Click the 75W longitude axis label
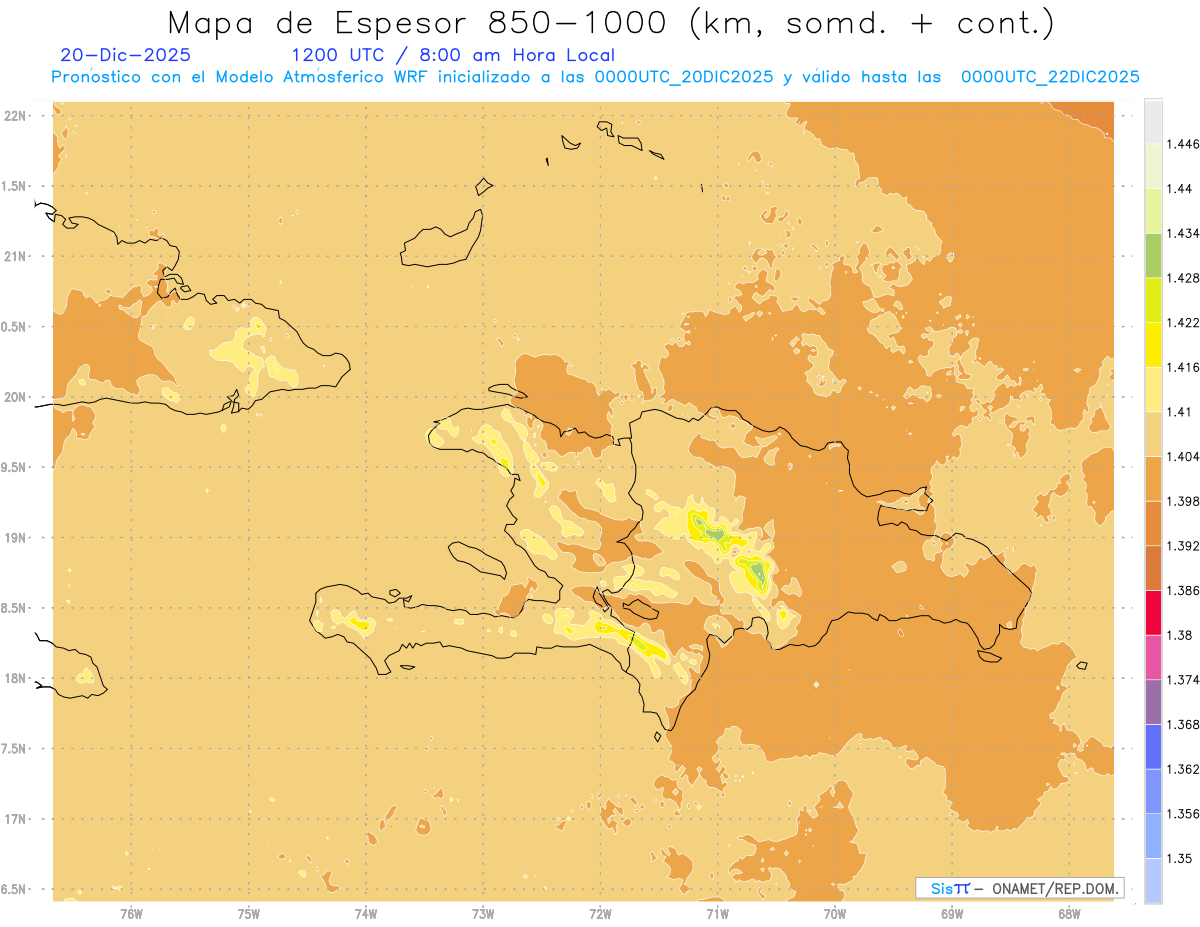1200x927 pixels. [249, 914]
